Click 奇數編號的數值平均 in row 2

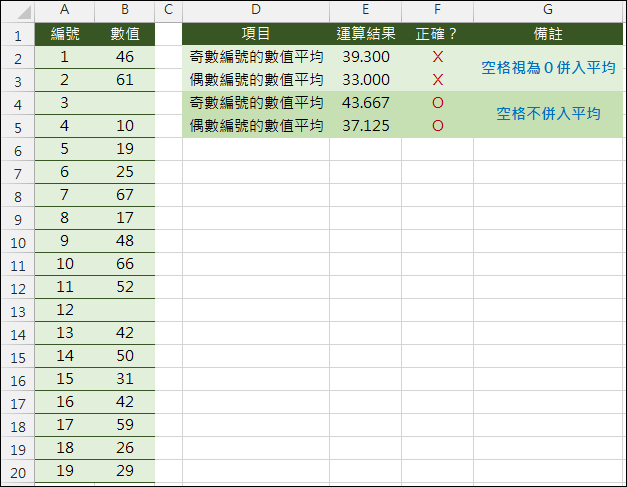tap(256, 57)
